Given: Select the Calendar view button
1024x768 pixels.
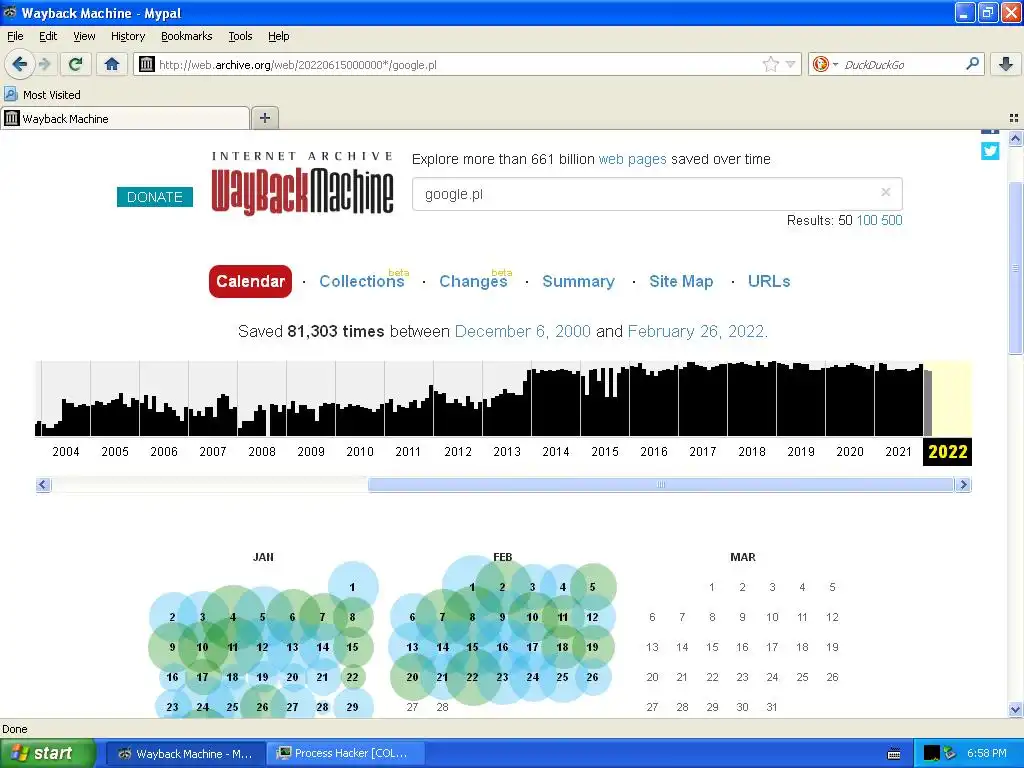Looking at the screenshot, I should point(250,281).
